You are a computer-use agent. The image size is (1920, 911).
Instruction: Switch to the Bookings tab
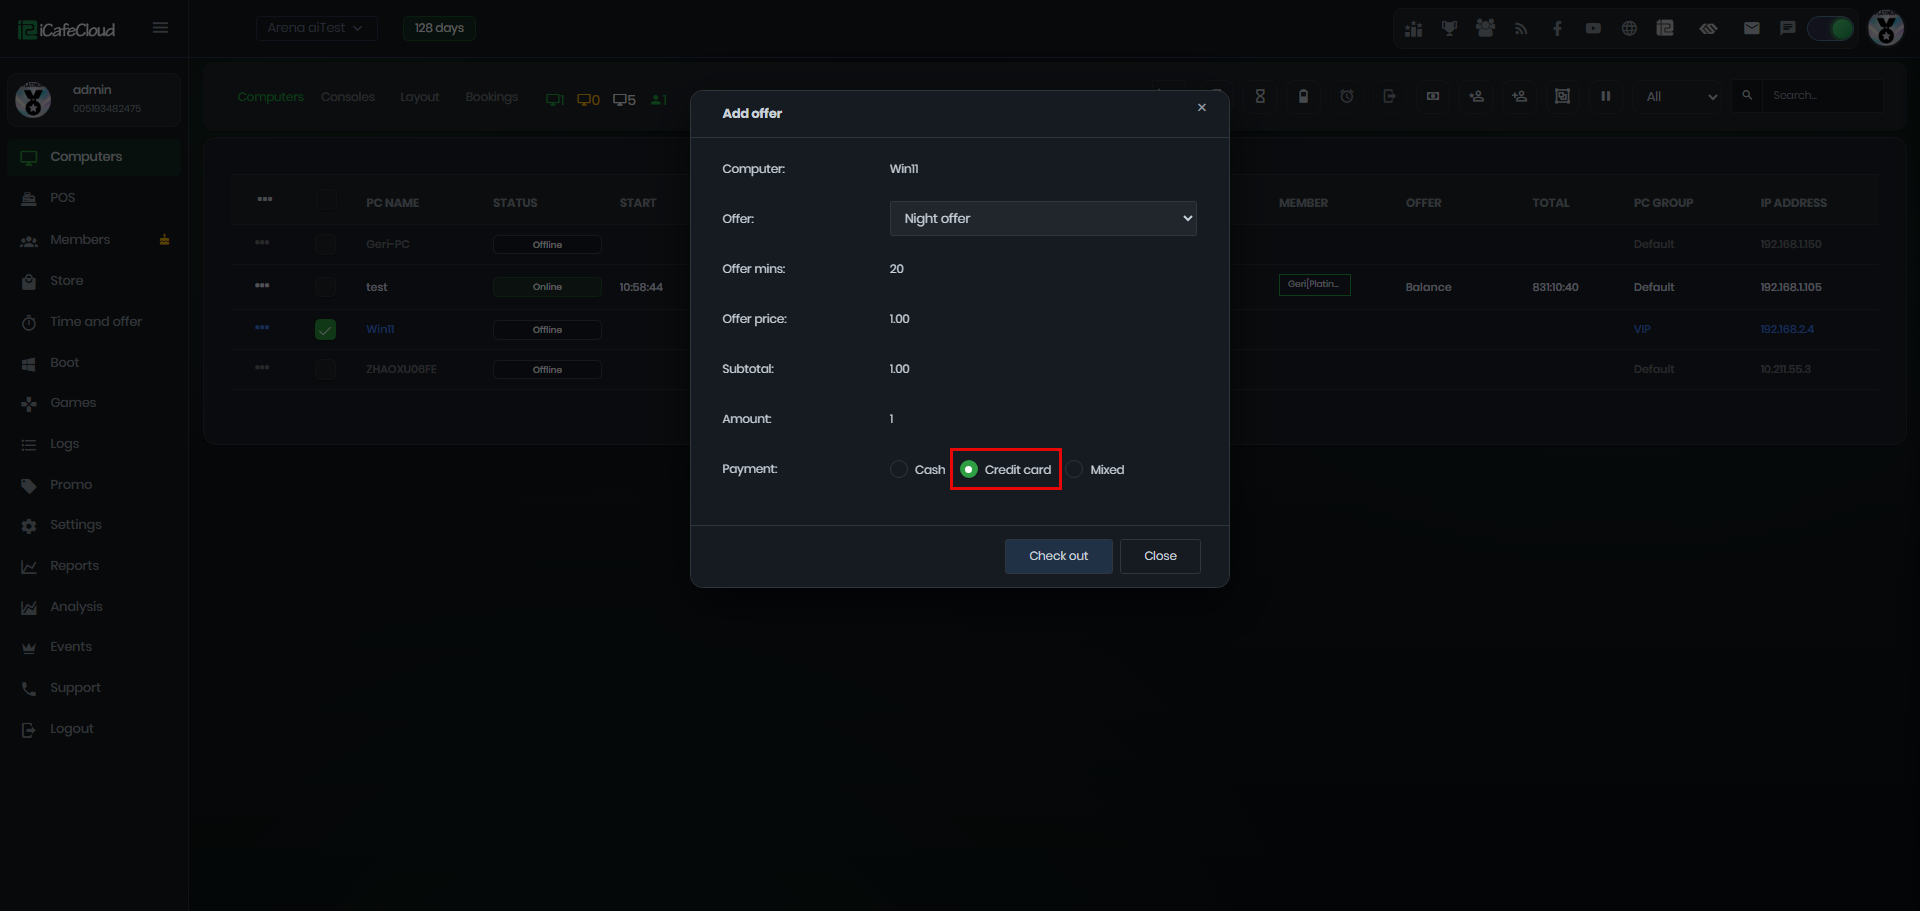point(491,97)
